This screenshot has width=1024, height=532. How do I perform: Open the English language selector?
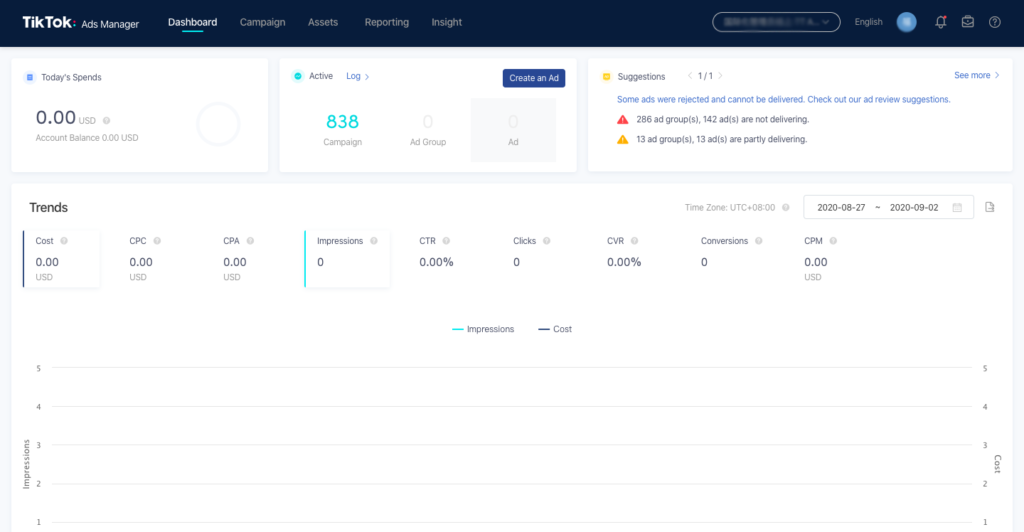[x=868, y=22]
